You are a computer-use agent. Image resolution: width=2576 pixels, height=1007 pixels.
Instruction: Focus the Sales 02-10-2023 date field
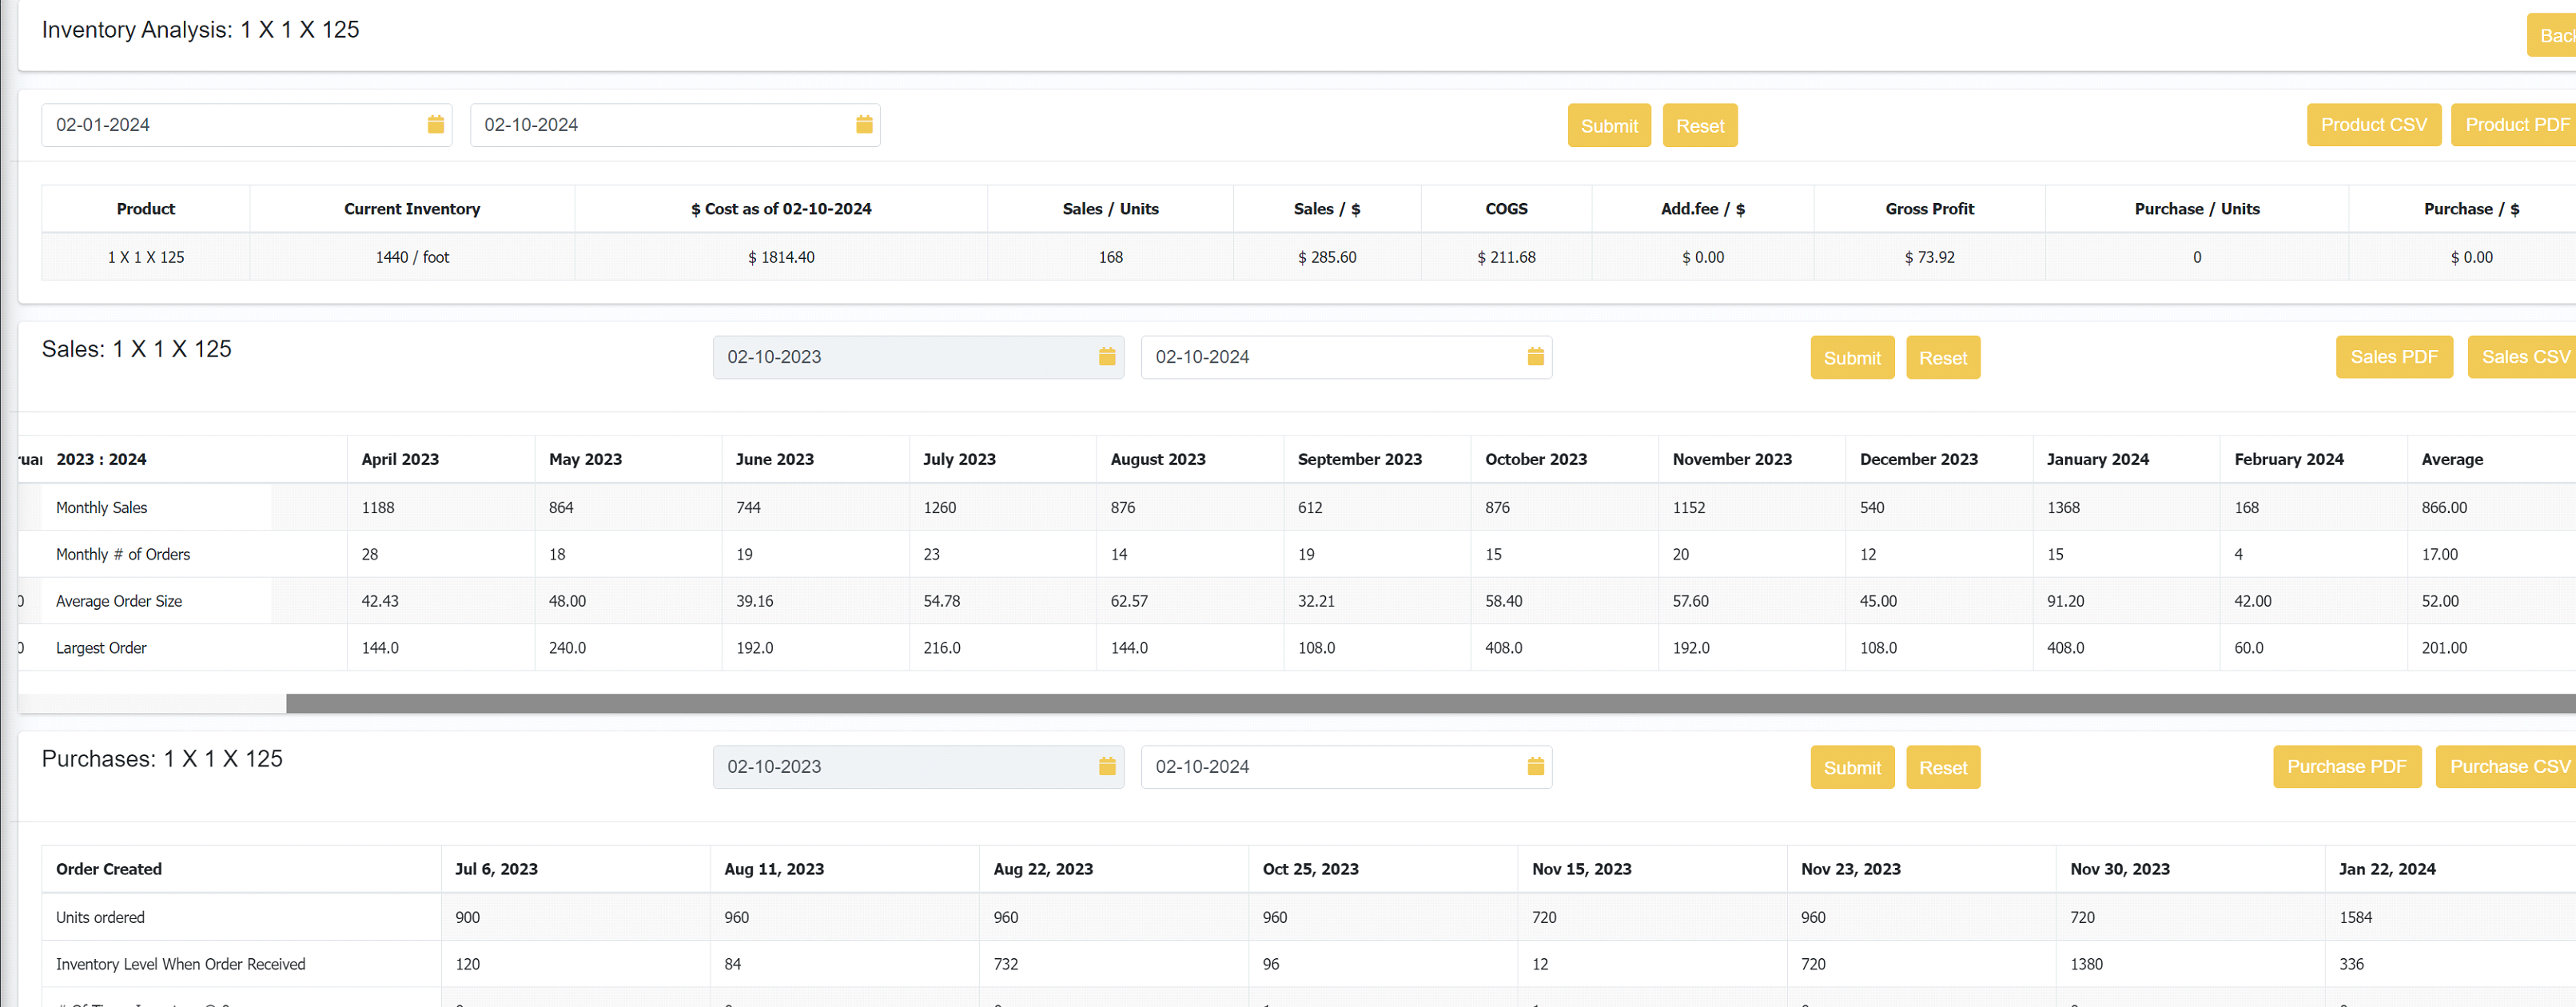pyautogui.click(x=918, y=357)
